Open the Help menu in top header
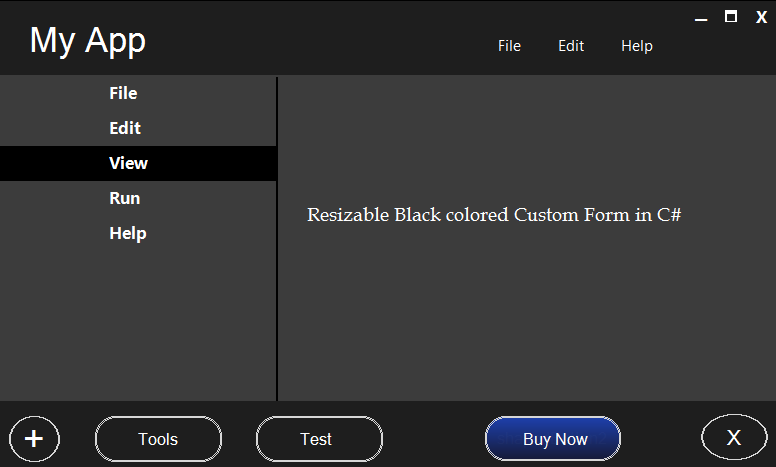The width and height of the screenshot is (776, 467). tap(636, 46)
